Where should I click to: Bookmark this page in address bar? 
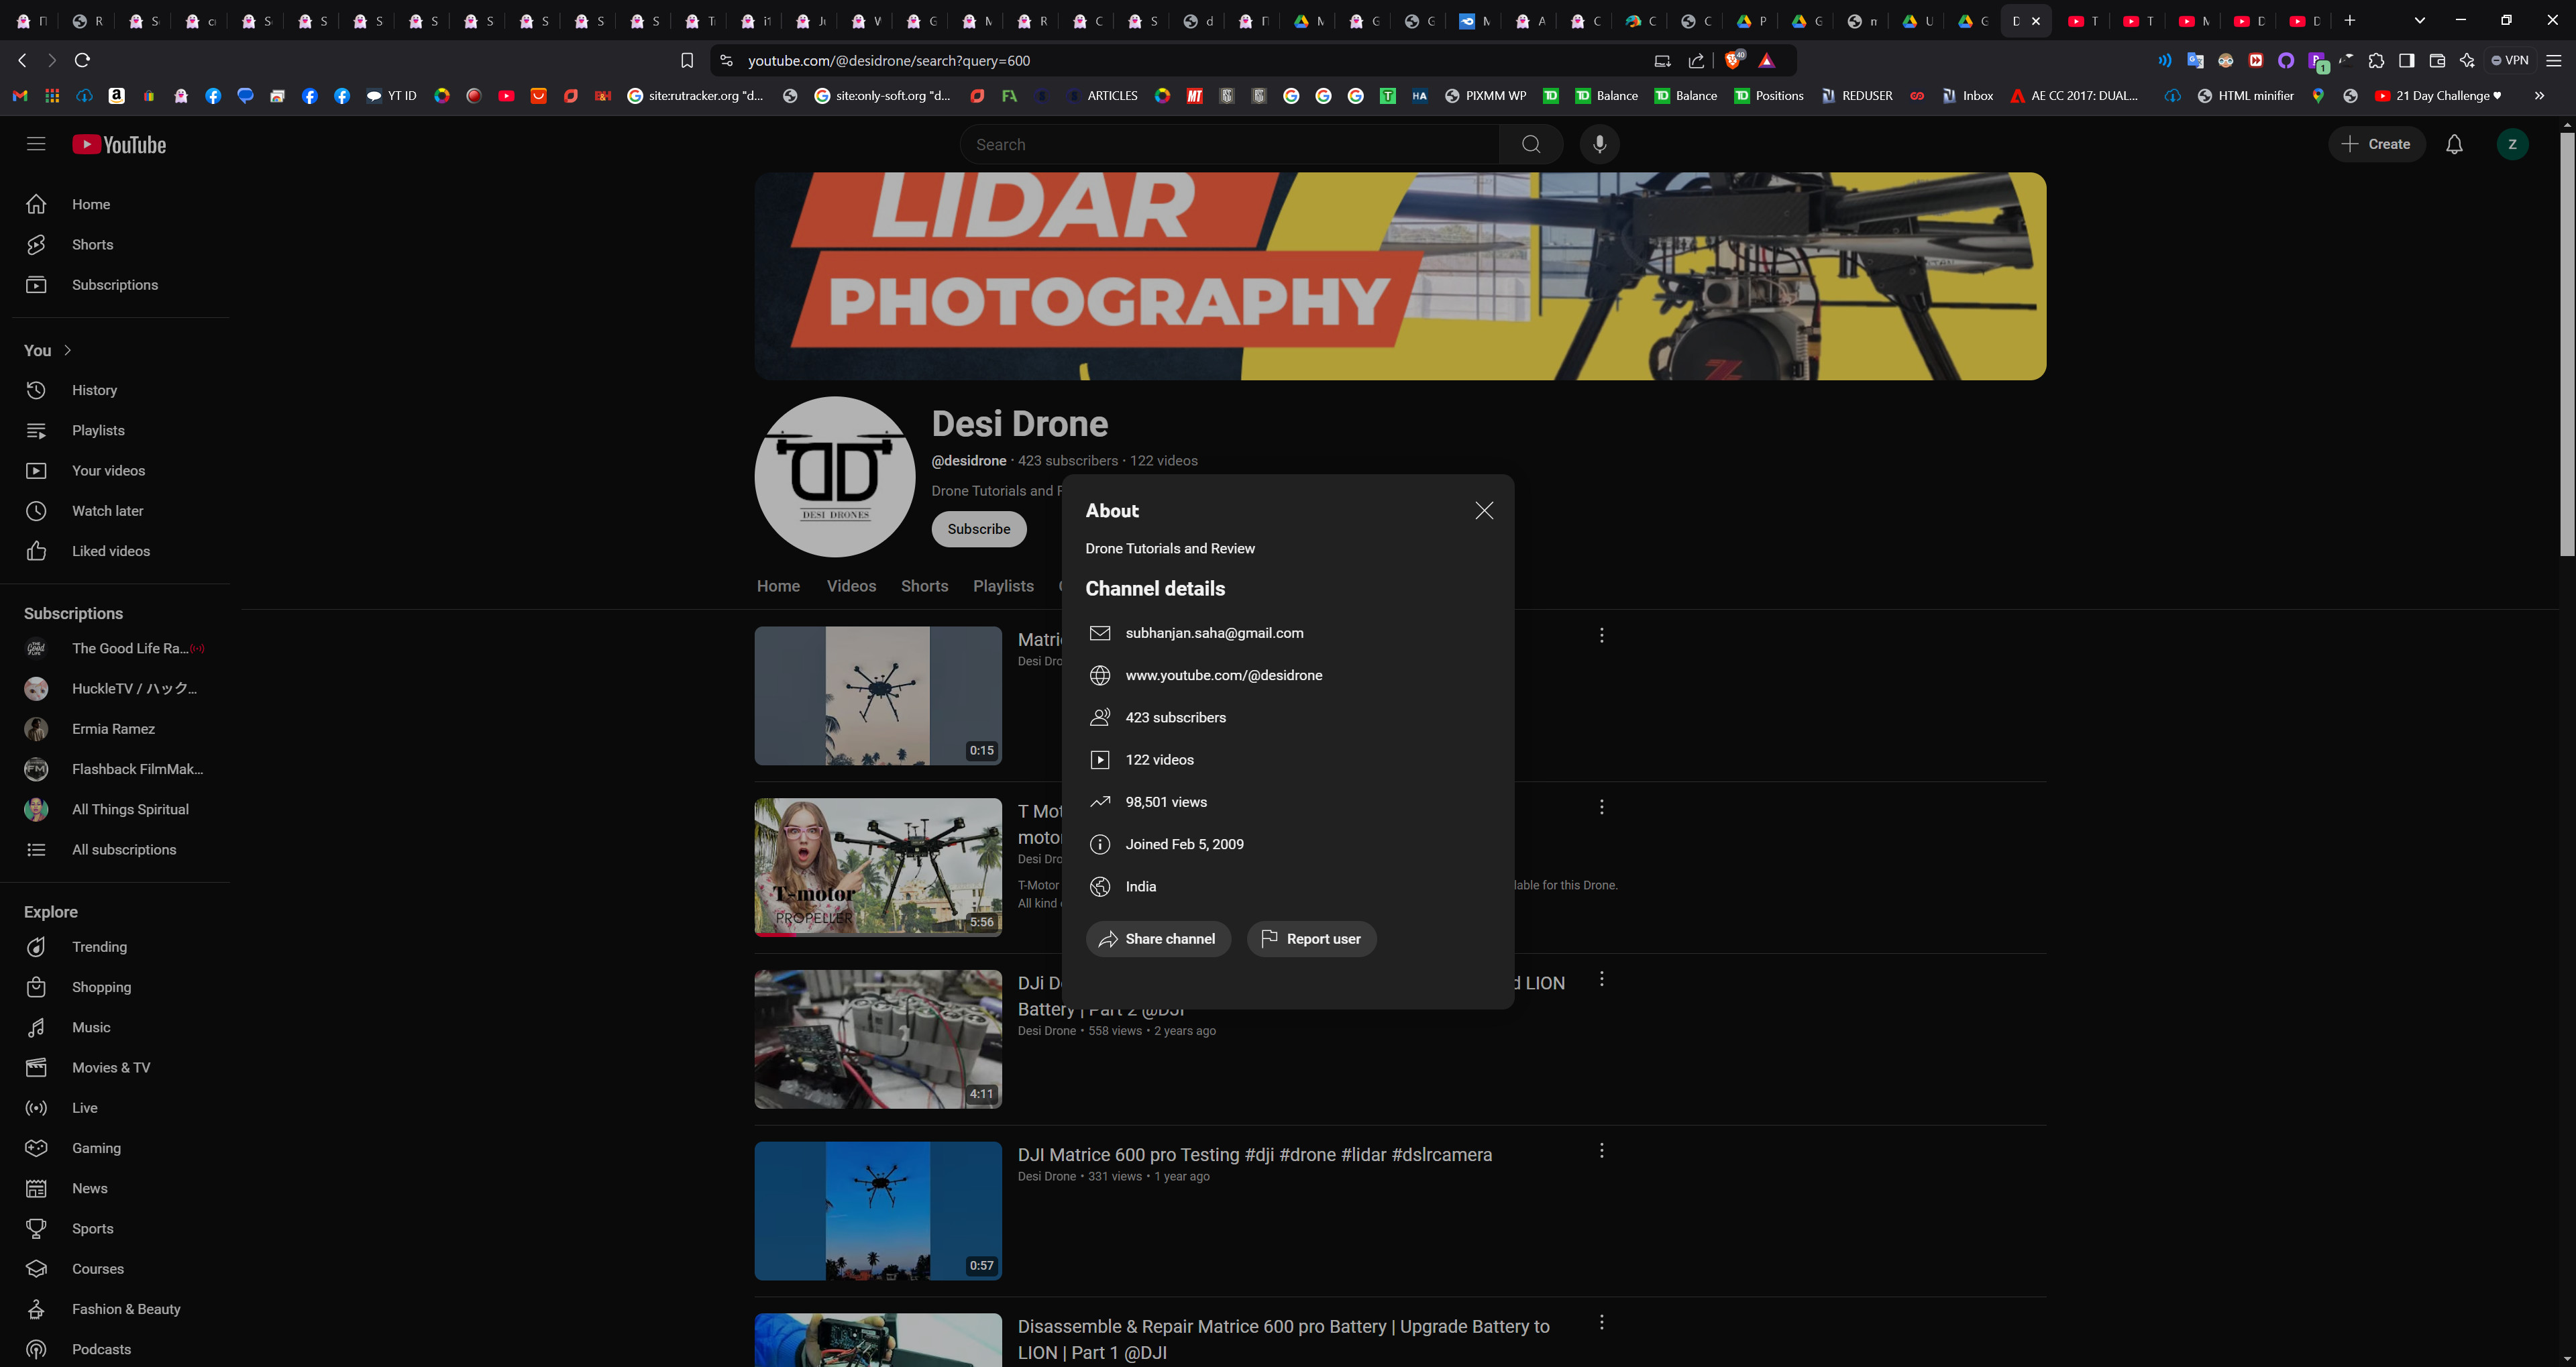687,61
